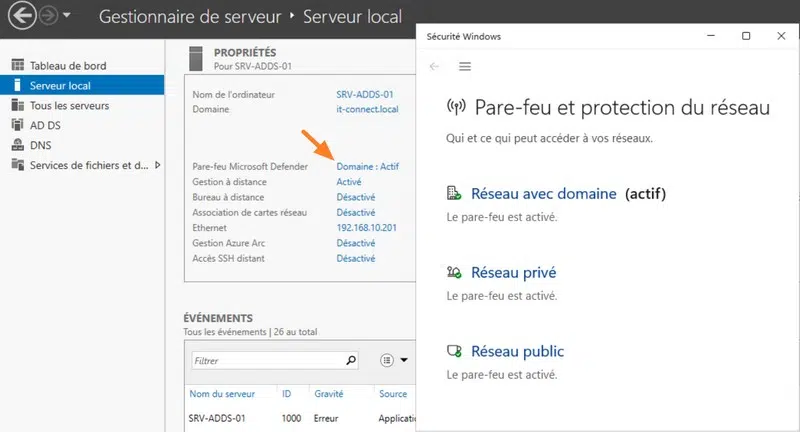Go back with Server Manager back arrow
Viewport: 800px width, 432px height.
pos(22,16)
